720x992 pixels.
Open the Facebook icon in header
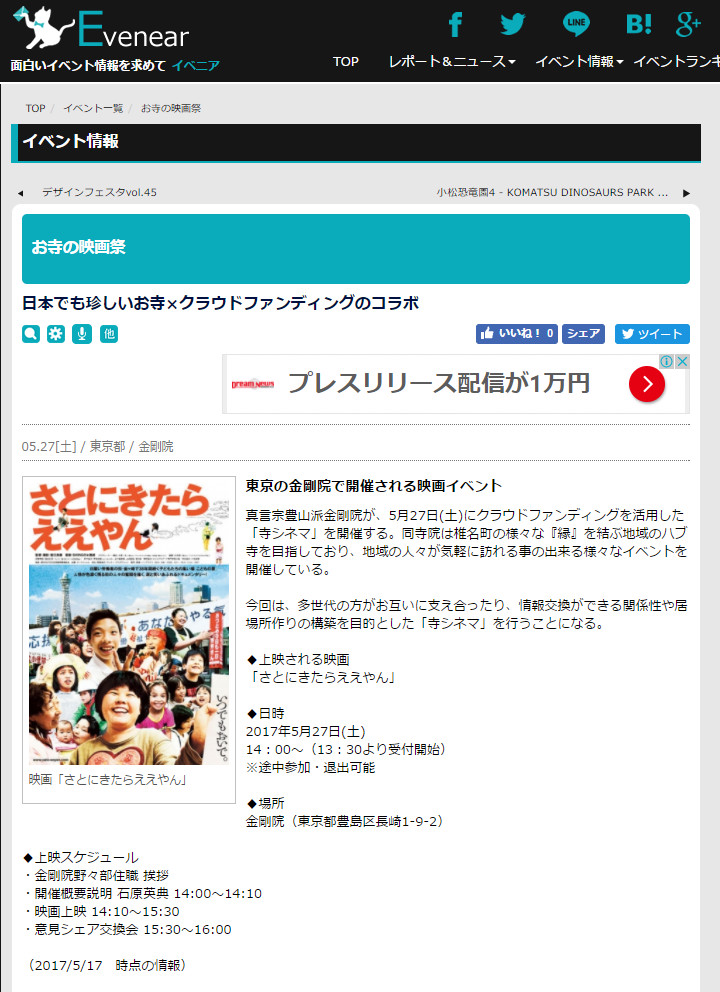[455, 25]
